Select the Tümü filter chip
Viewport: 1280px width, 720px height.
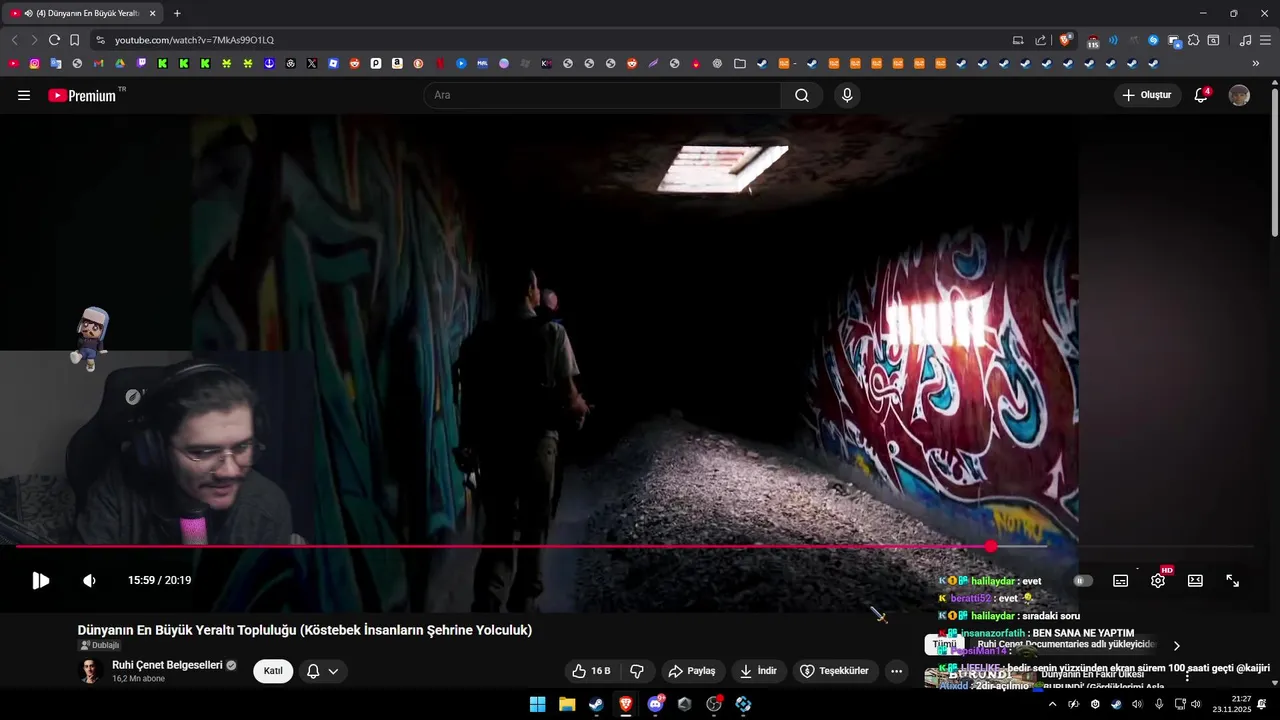943,645
